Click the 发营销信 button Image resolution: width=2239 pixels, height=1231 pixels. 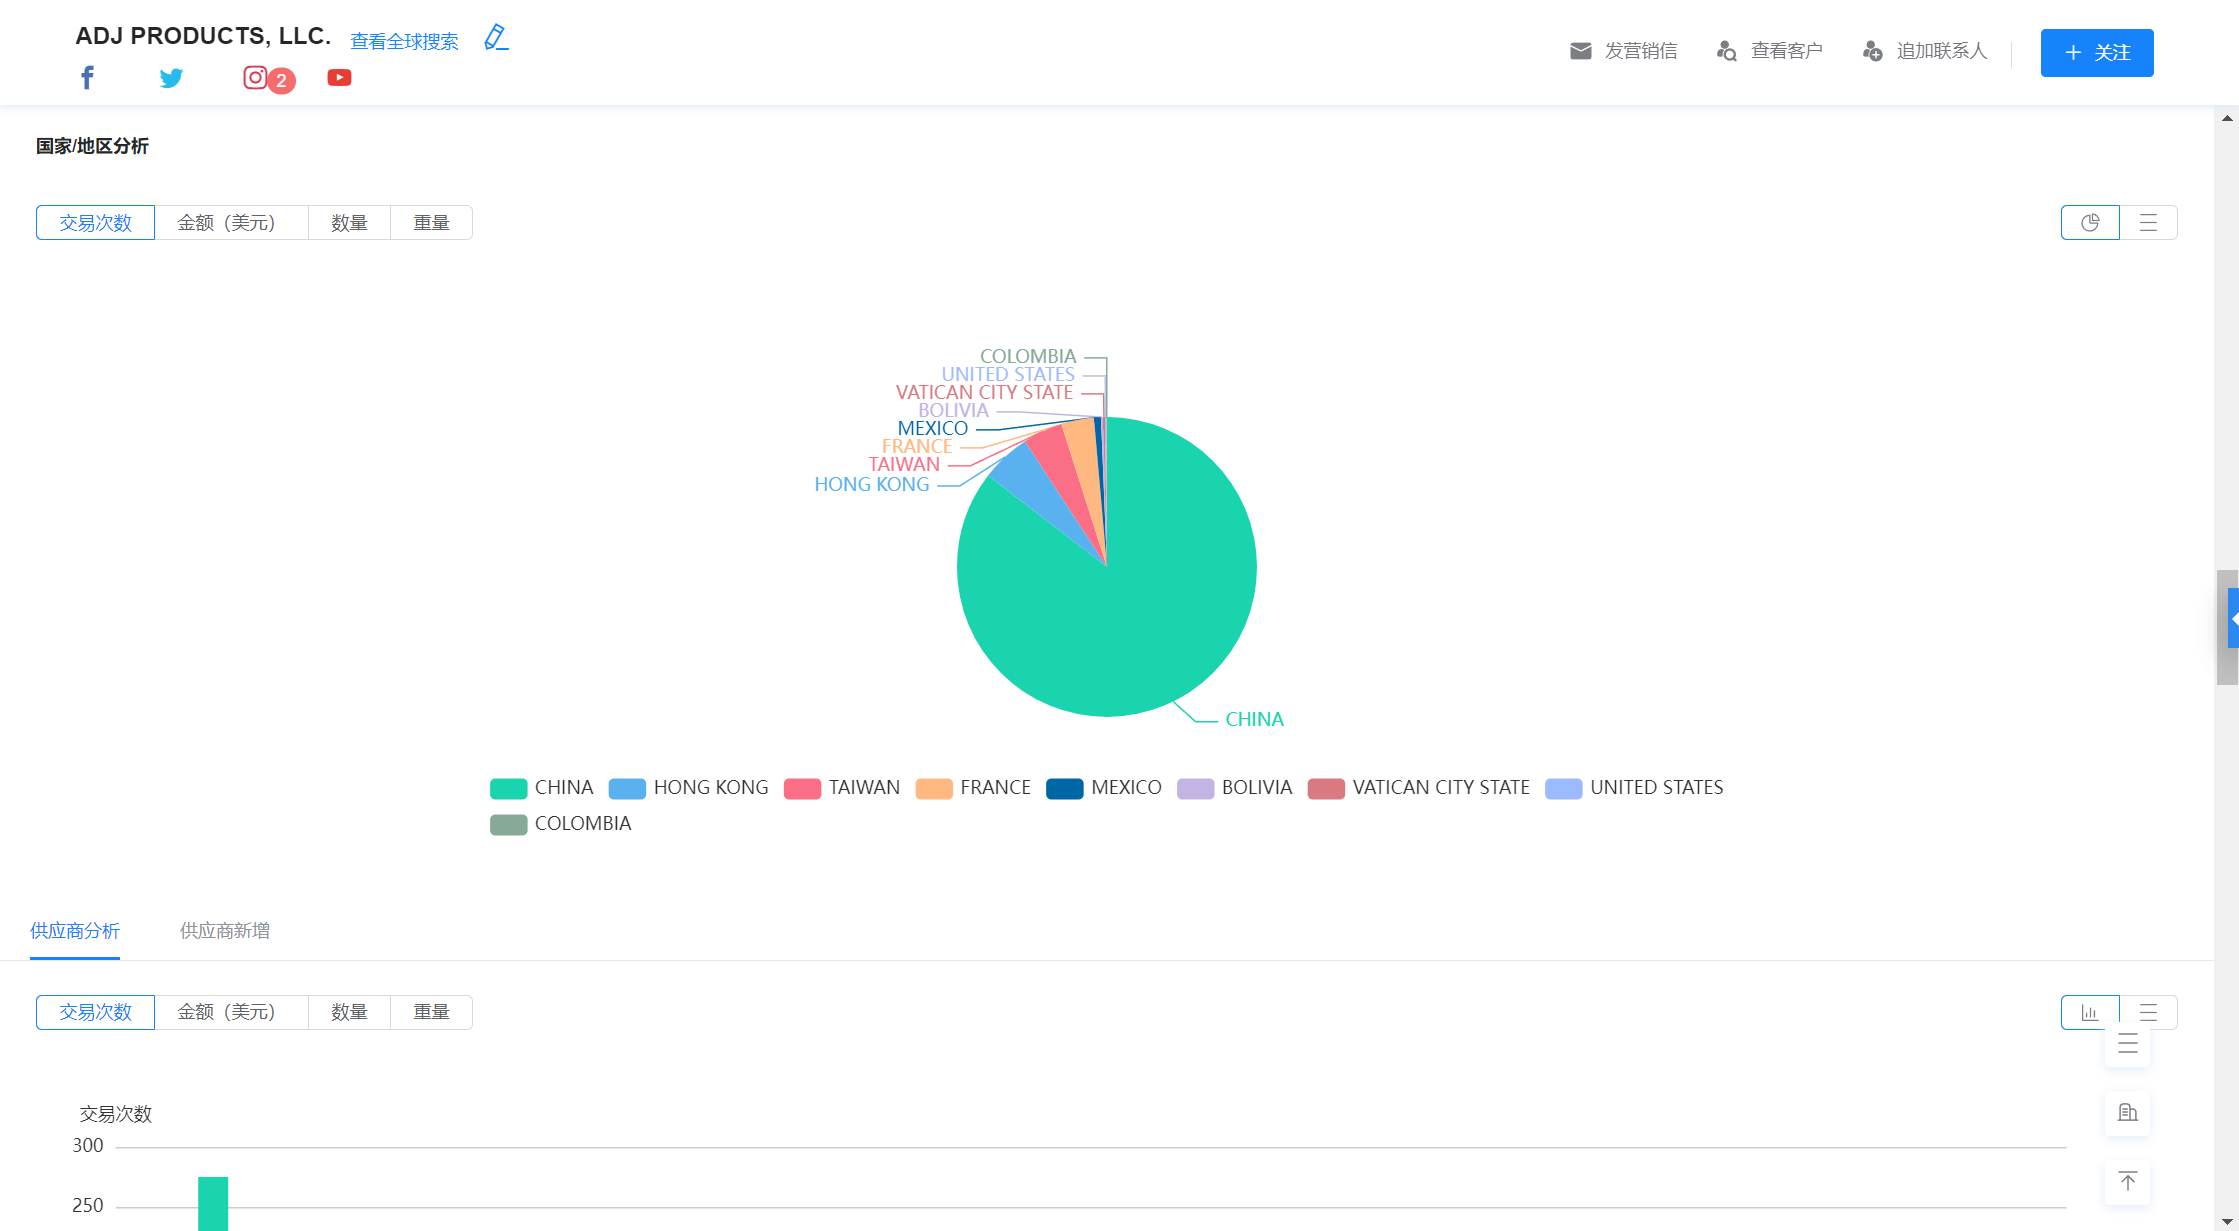1623,51
